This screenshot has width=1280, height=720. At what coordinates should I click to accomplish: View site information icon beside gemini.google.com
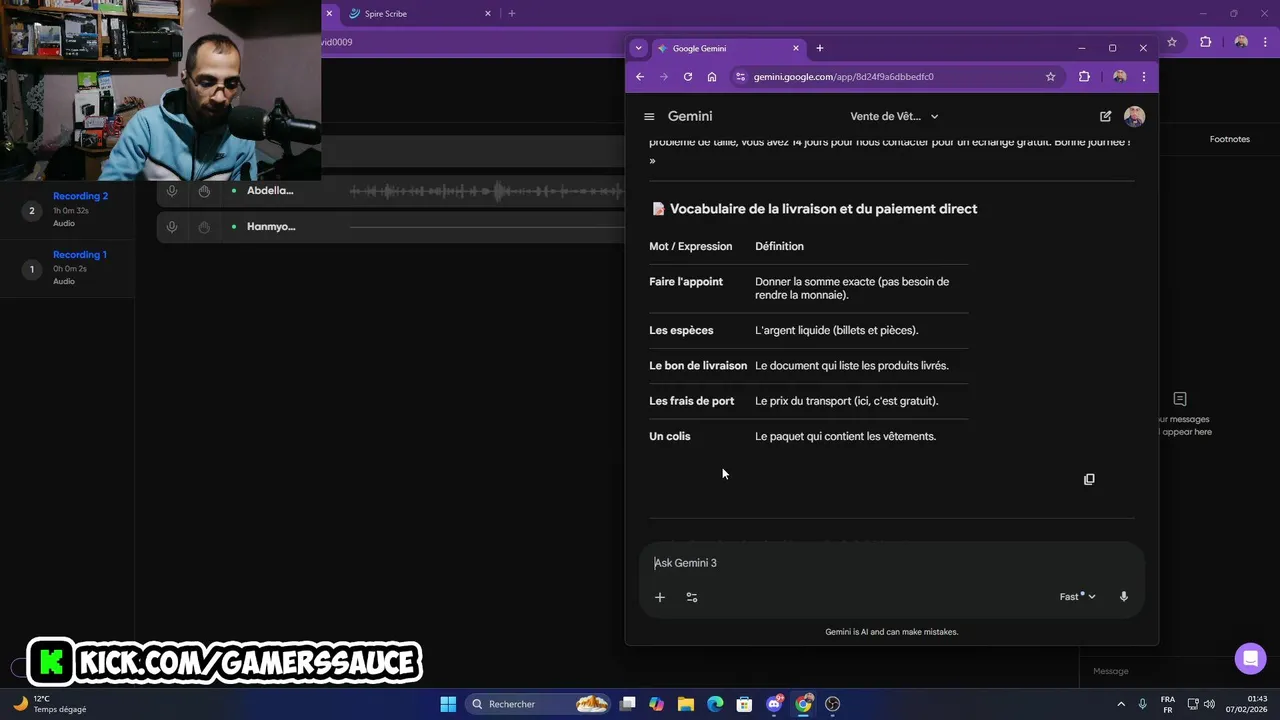pyautogui.click(x=740, y=77)
